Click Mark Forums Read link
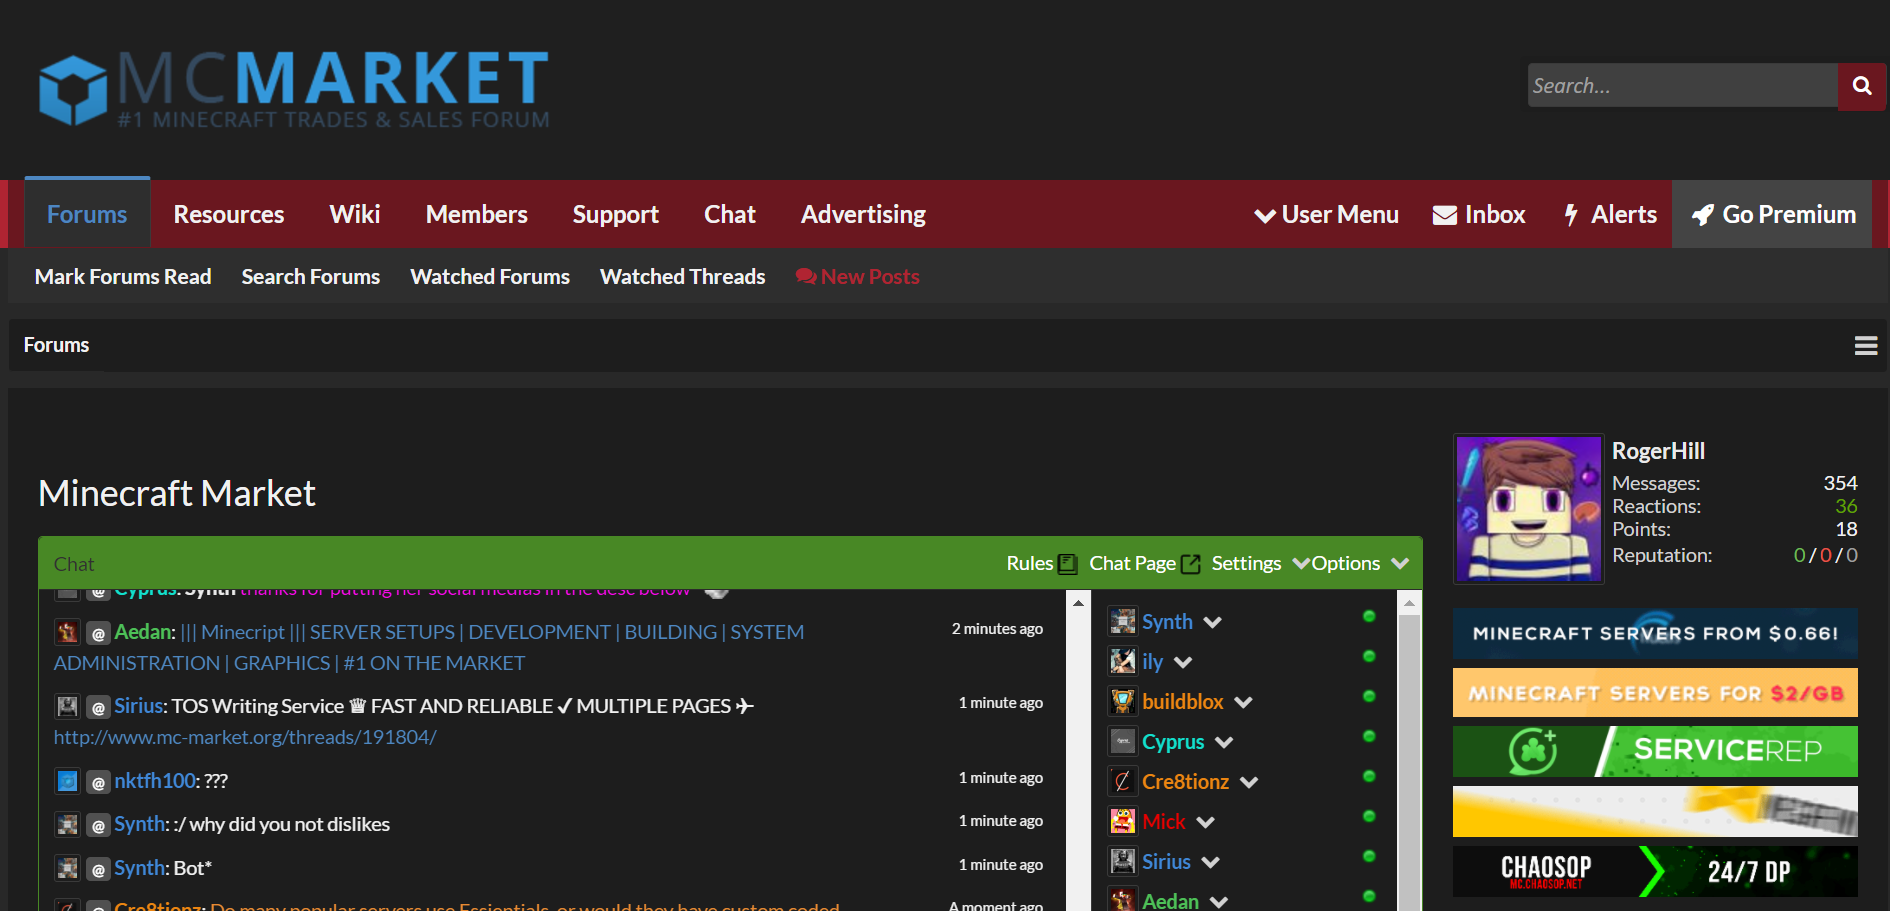Viewport: 1890px width, 911px height. pos(123,277)
